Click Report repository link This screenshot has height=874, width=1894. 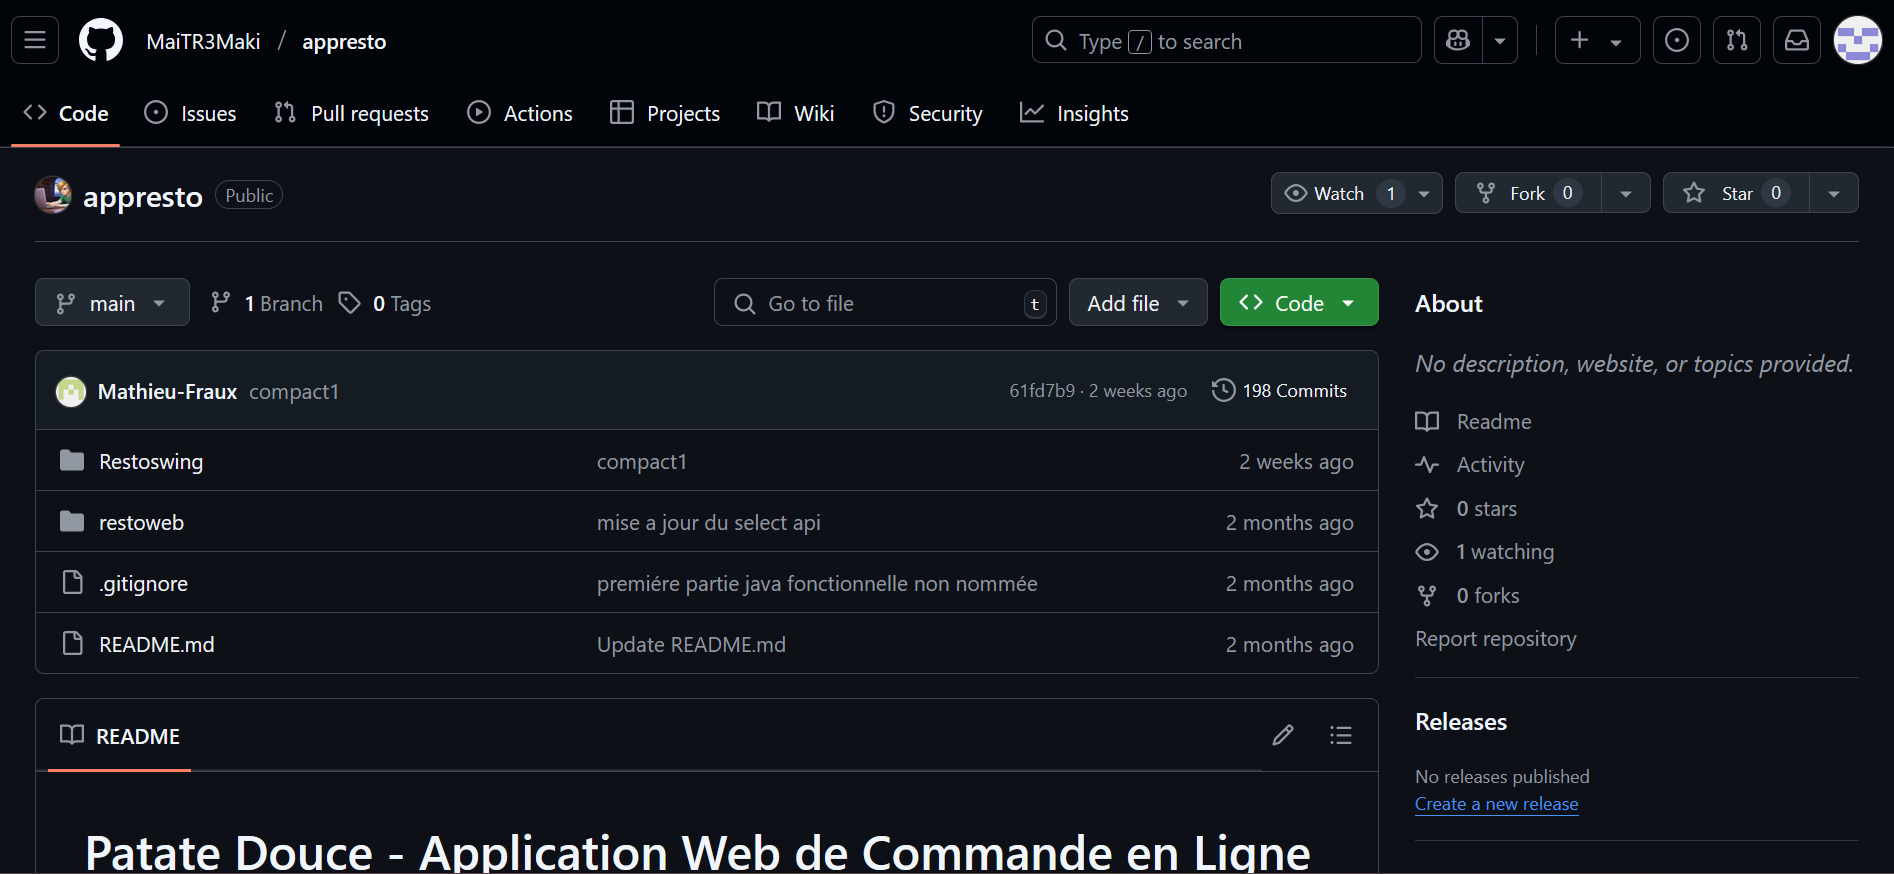coord(1495,638)
